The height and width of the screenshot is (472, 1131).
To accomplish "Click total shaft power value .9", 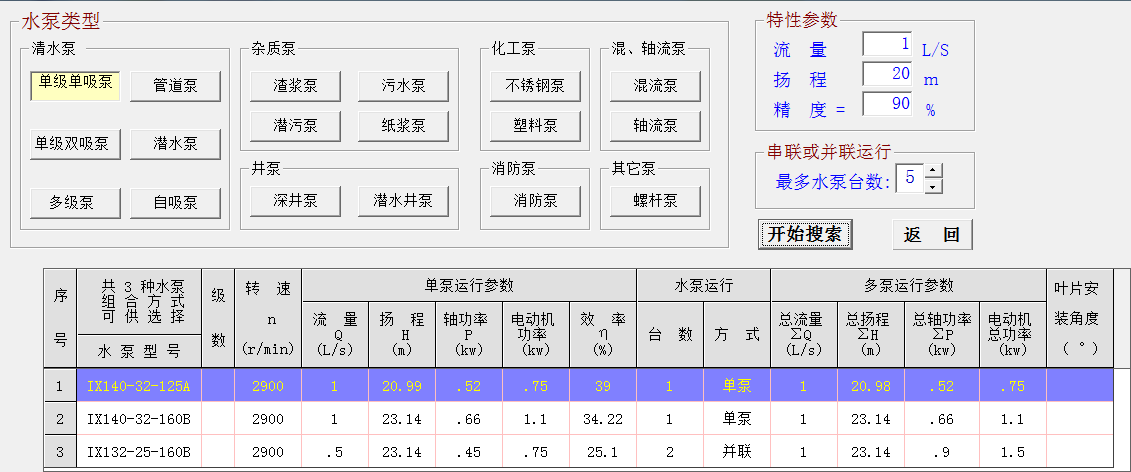I will 942,453.
